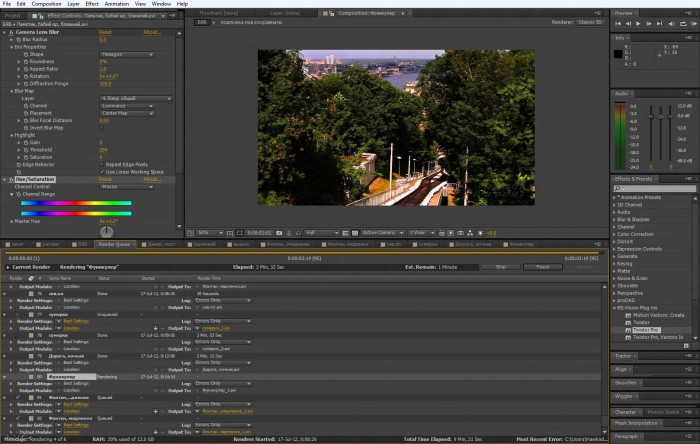Jump to last frame in Preview panel
Screen dimensions: 700x444
tap(659, 24)
